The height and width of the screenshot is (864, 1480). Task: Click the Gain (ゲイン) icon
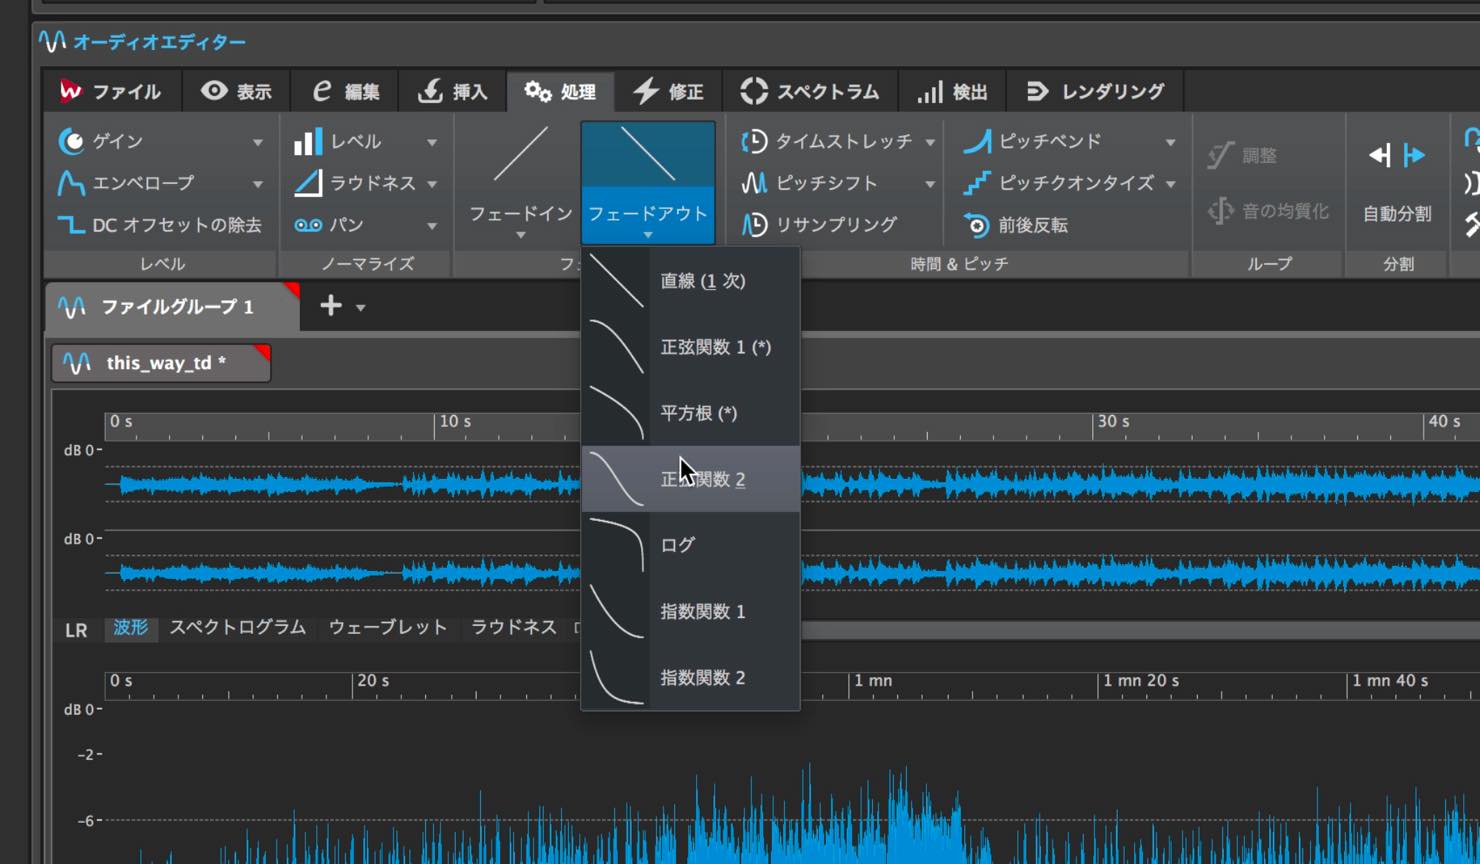point(71,141)
